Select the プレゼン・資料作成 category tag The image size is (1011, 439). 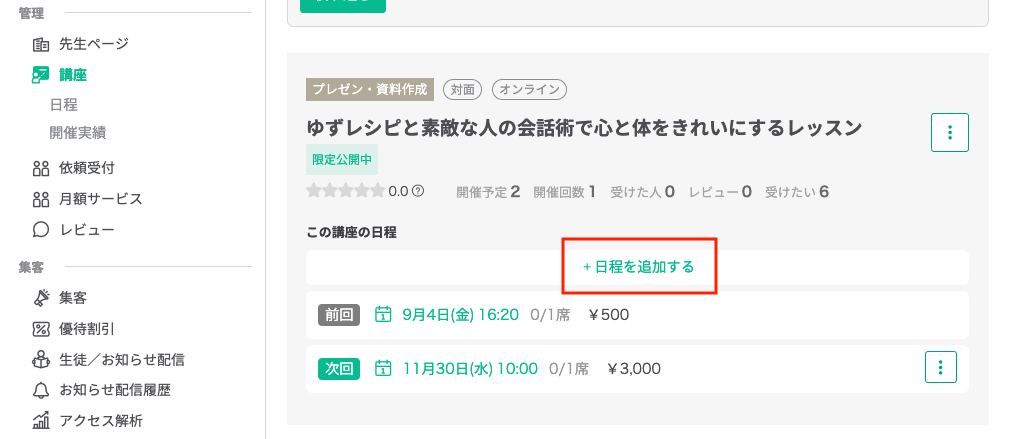coord(370,90)
